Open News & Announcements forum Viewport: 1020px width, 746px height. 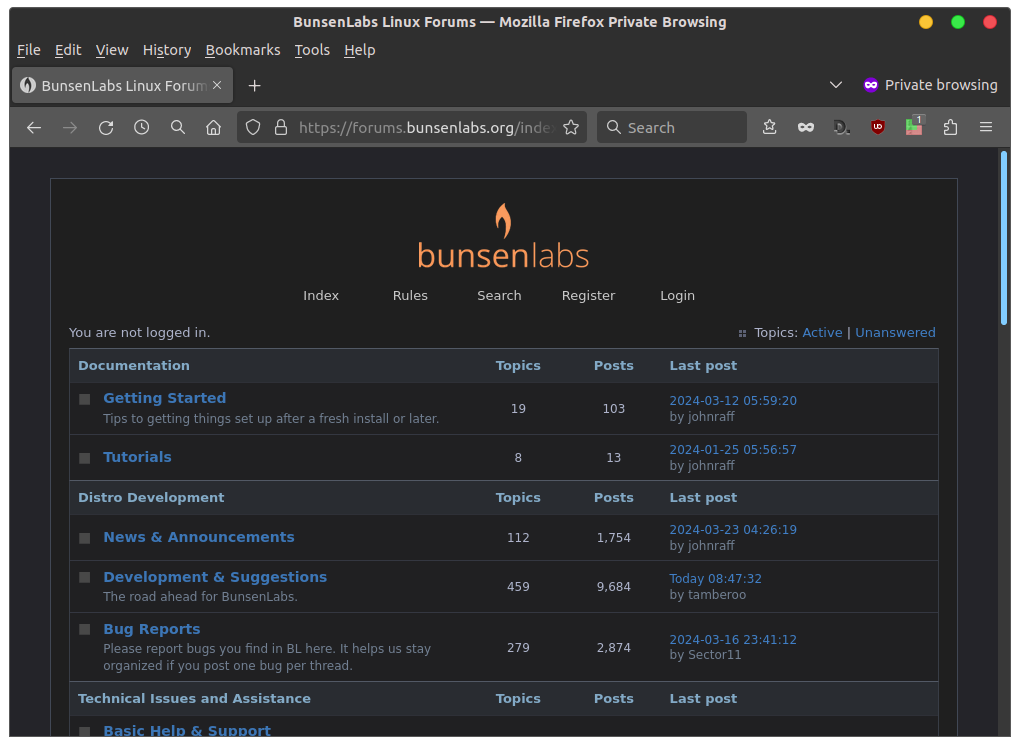(198, 537)
